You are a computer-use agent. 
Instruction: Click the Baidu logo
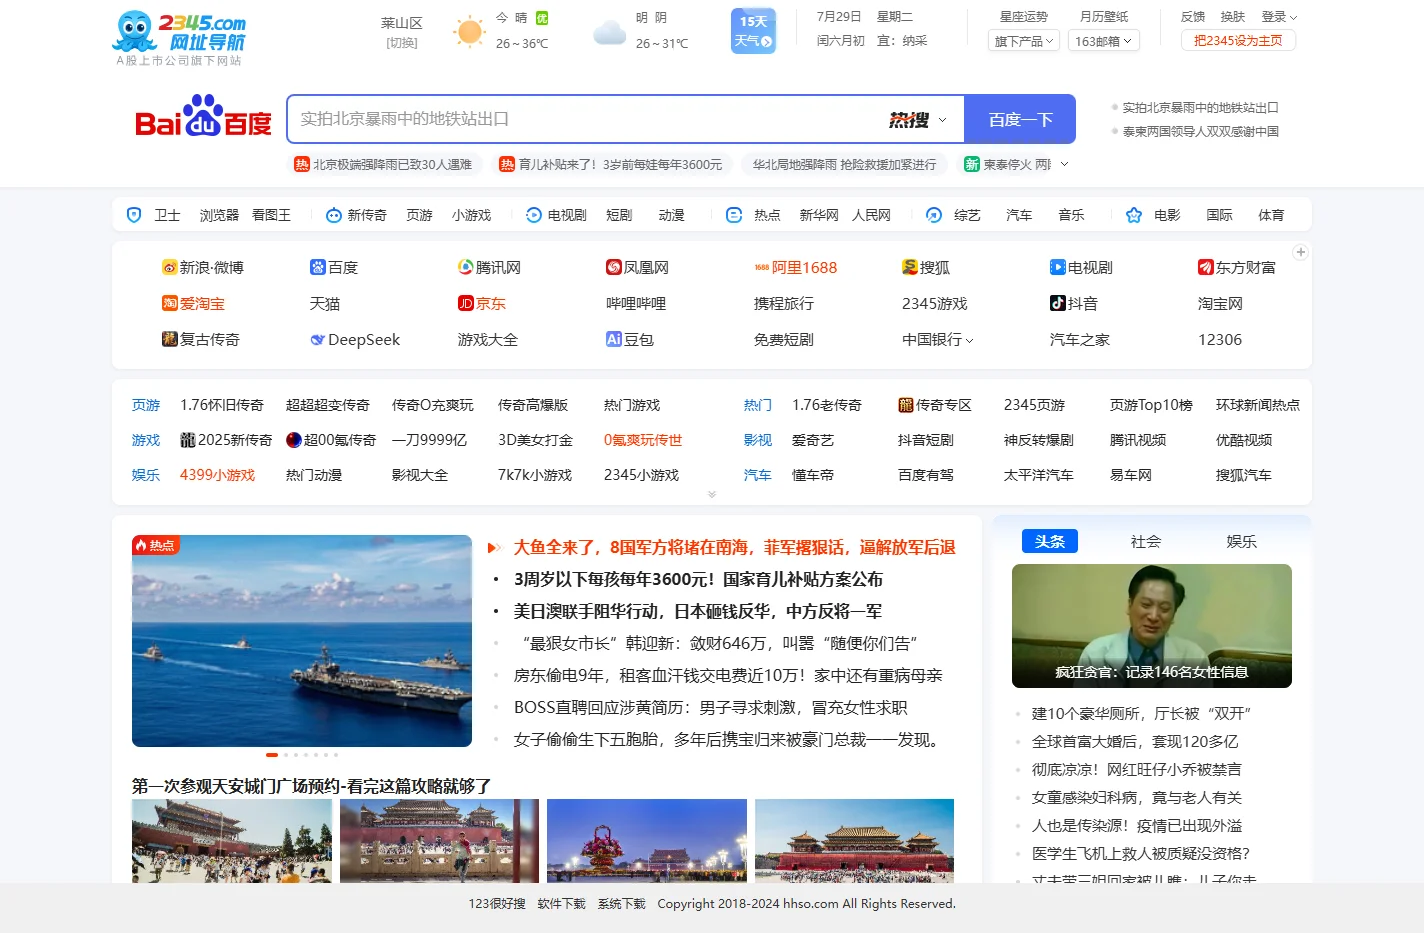click(x=203, y=117)
